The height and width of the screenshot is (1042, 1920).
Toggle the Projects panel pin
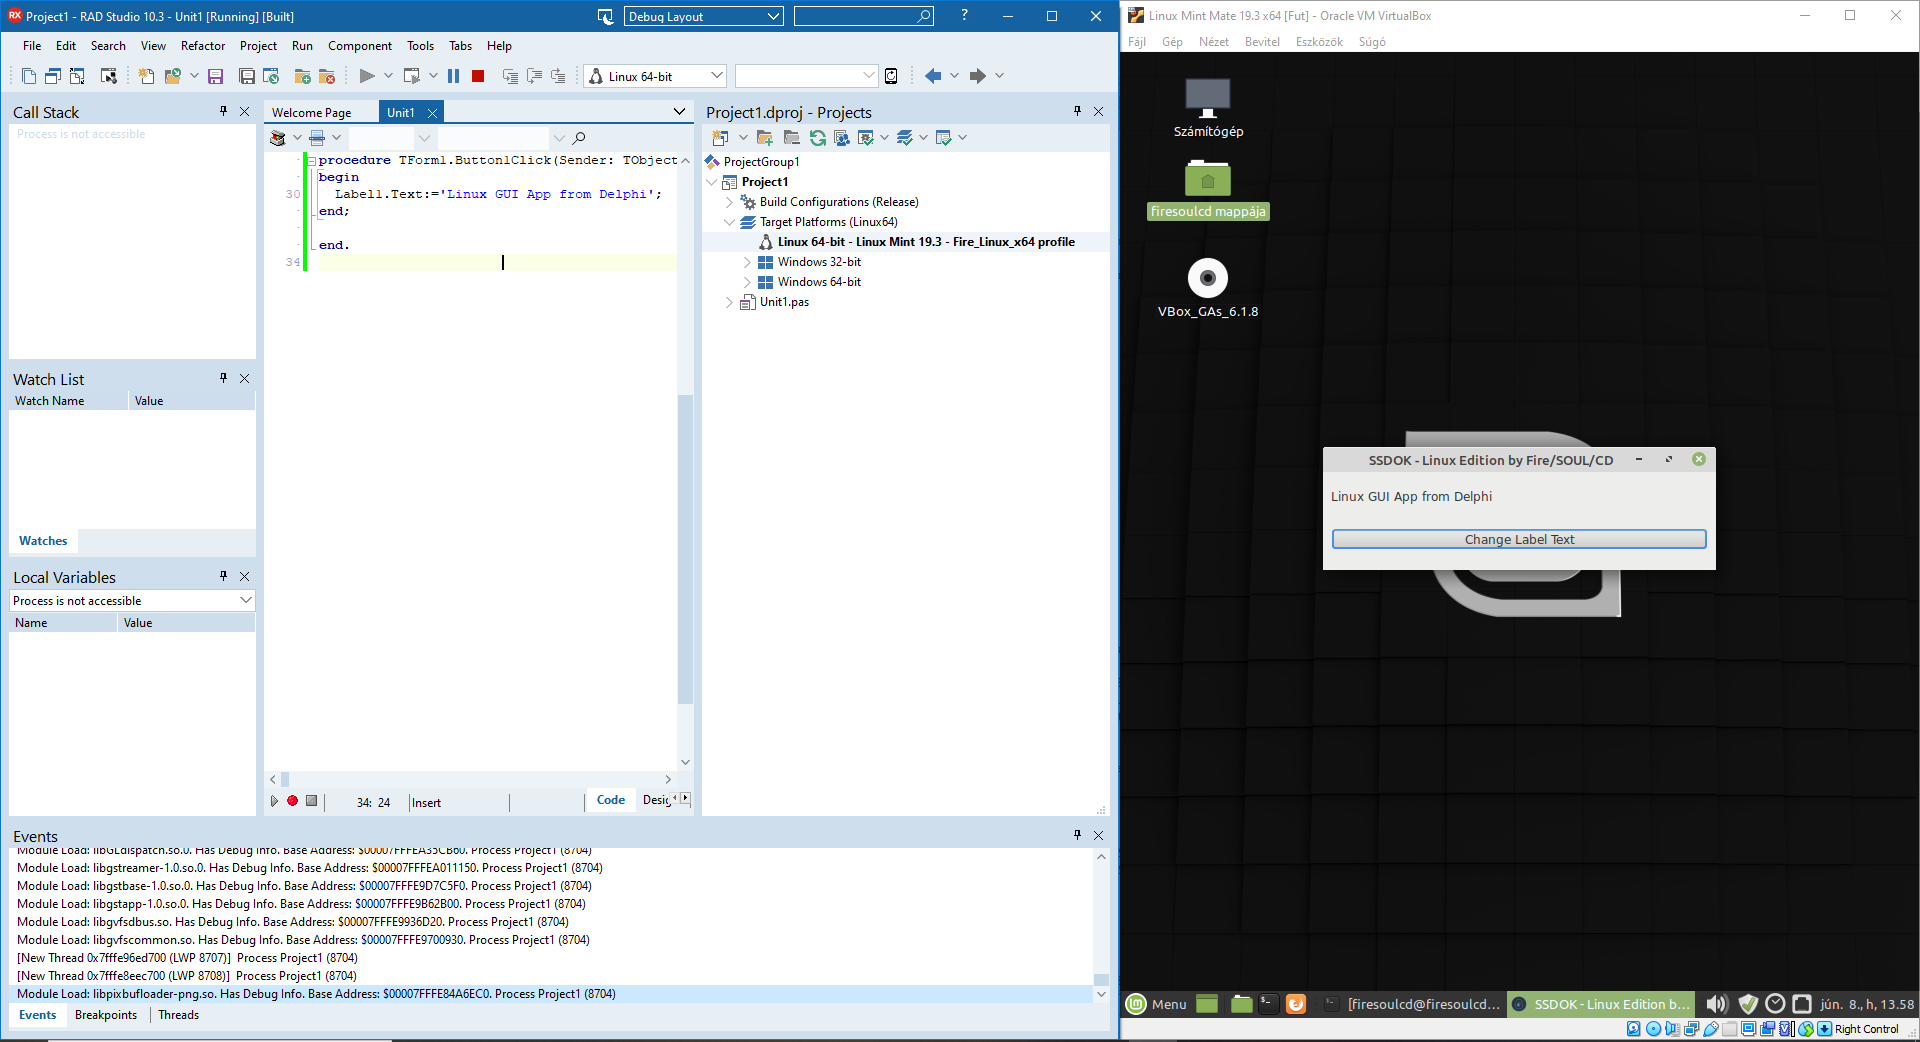point(1077,111)
